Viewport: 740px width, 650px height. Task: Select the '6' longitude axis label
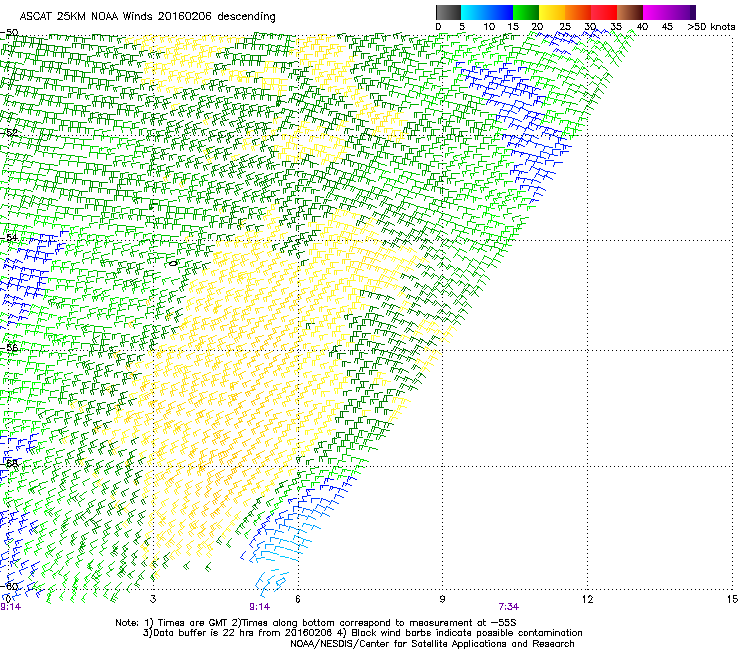click(298, 599)
